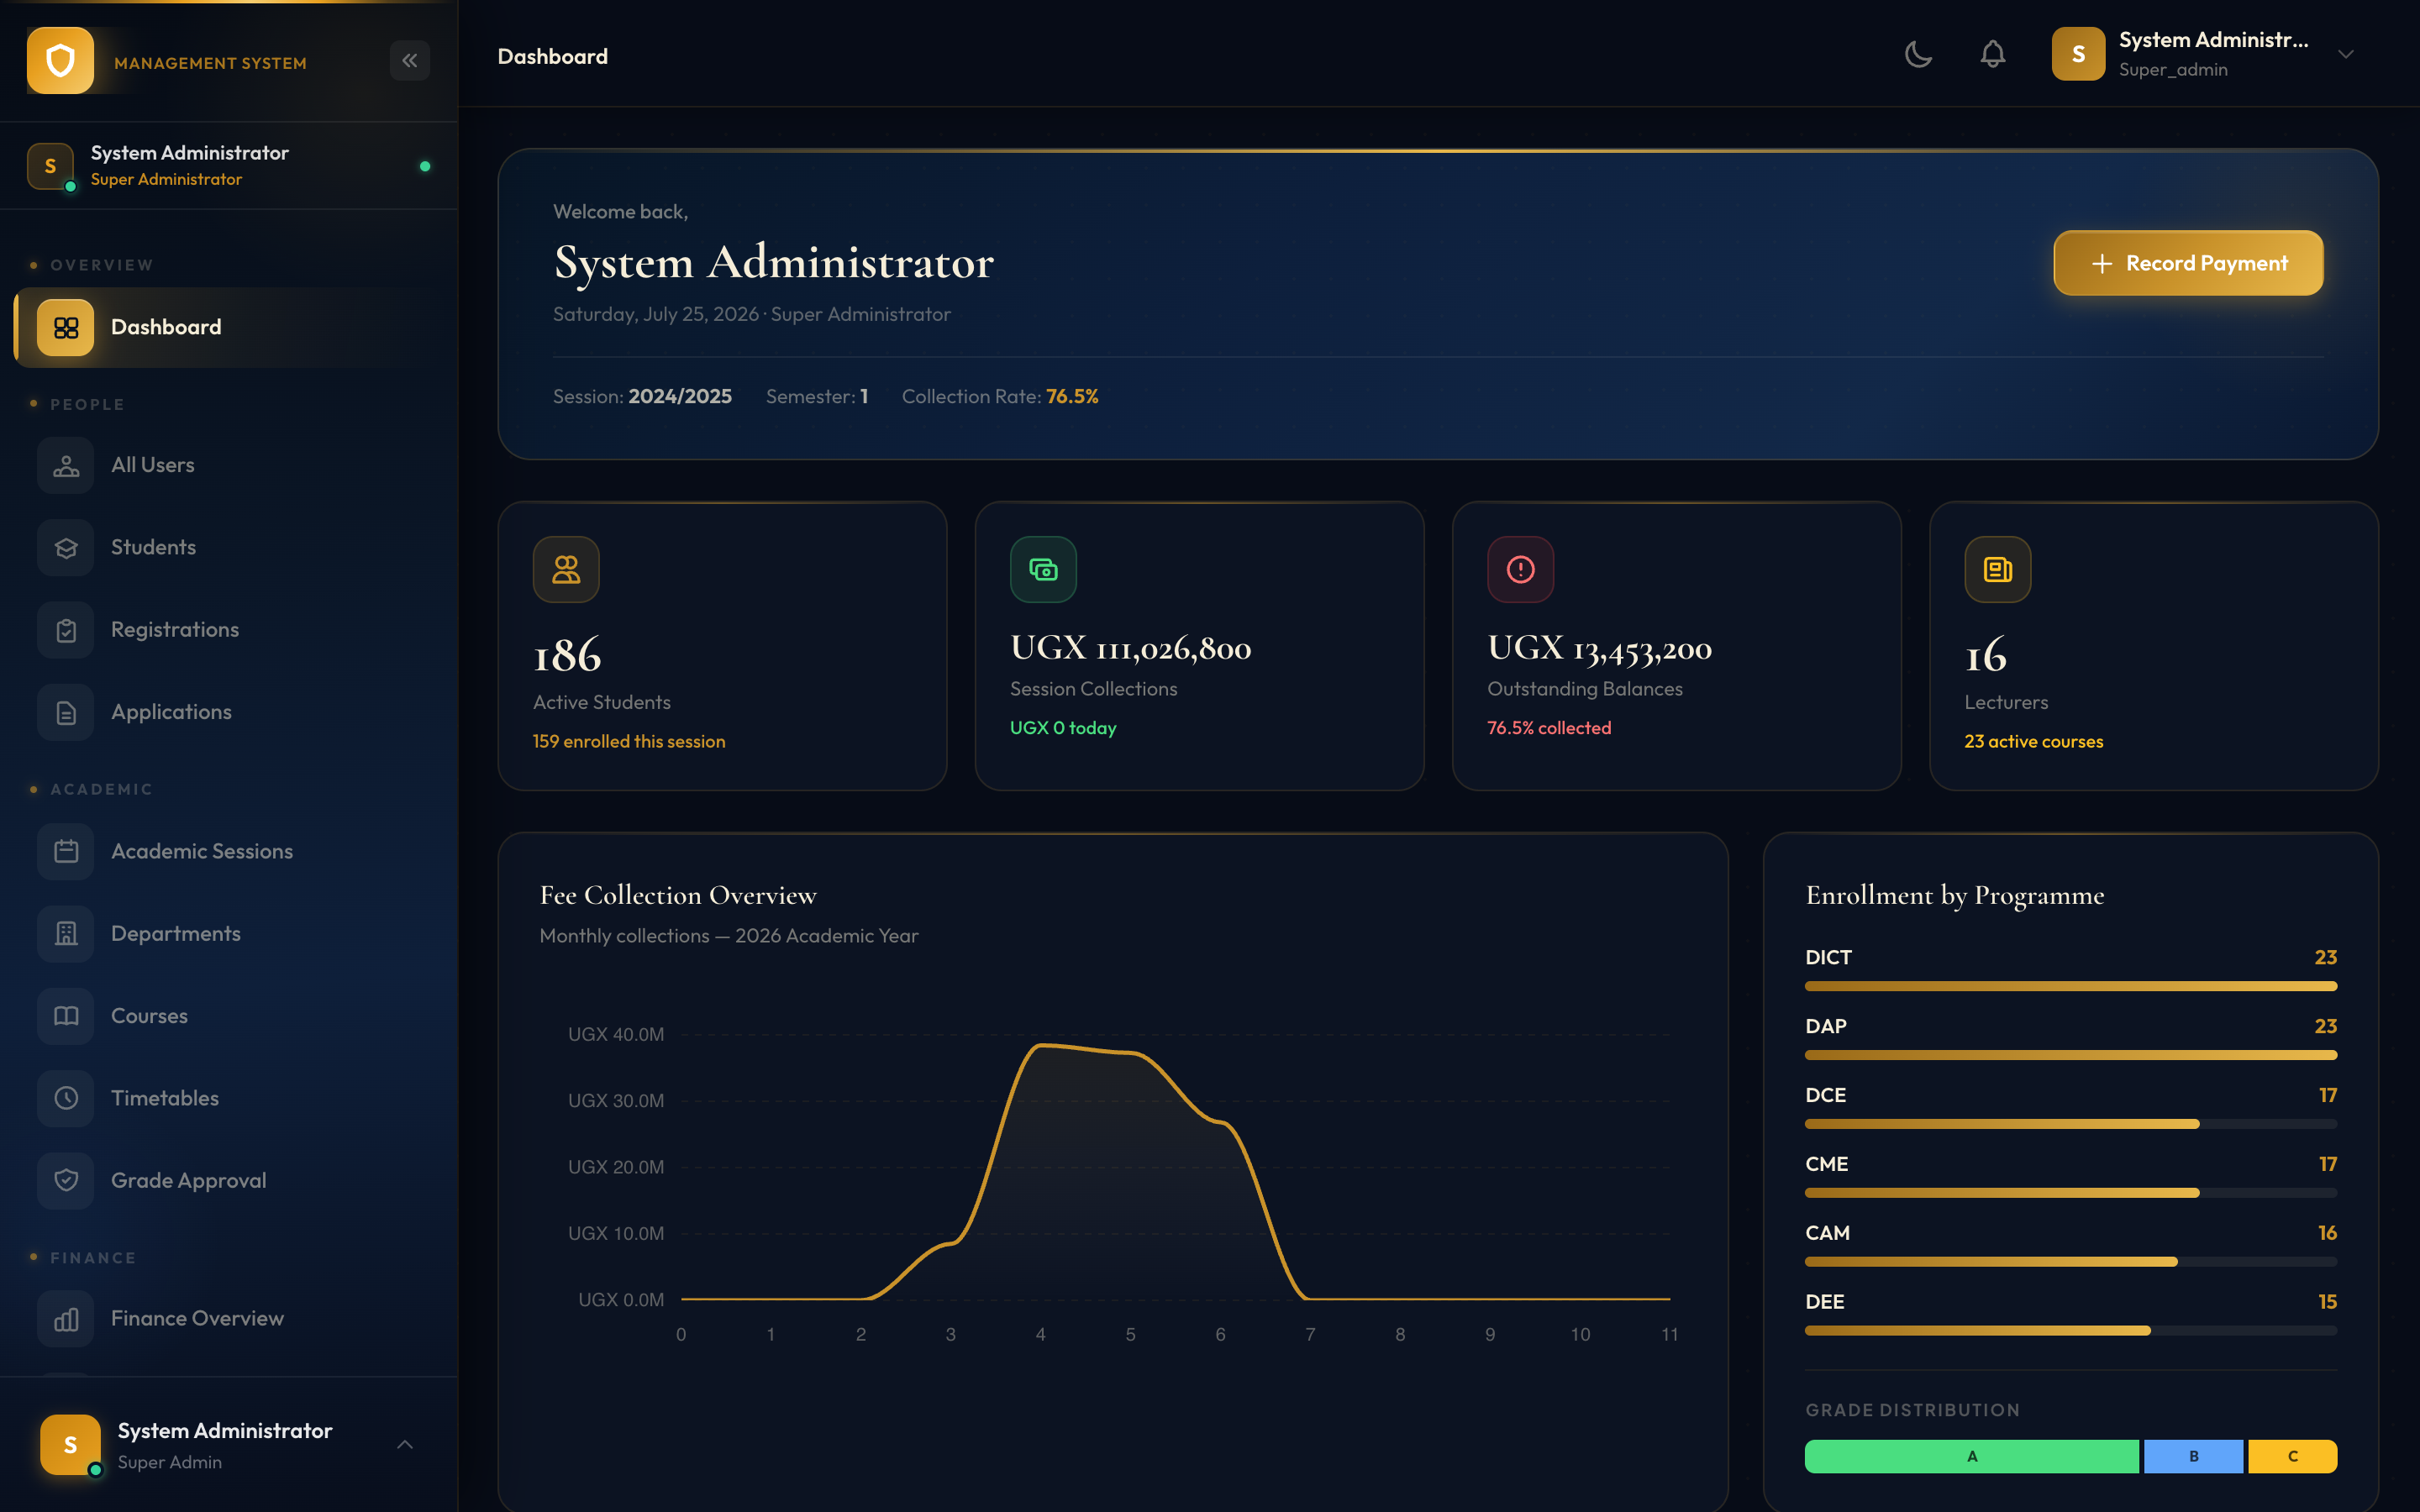The height and width of the screenshot is (1512, 2420).
Task: Click the Registrations clipboard icon
Action: point(66,630)
